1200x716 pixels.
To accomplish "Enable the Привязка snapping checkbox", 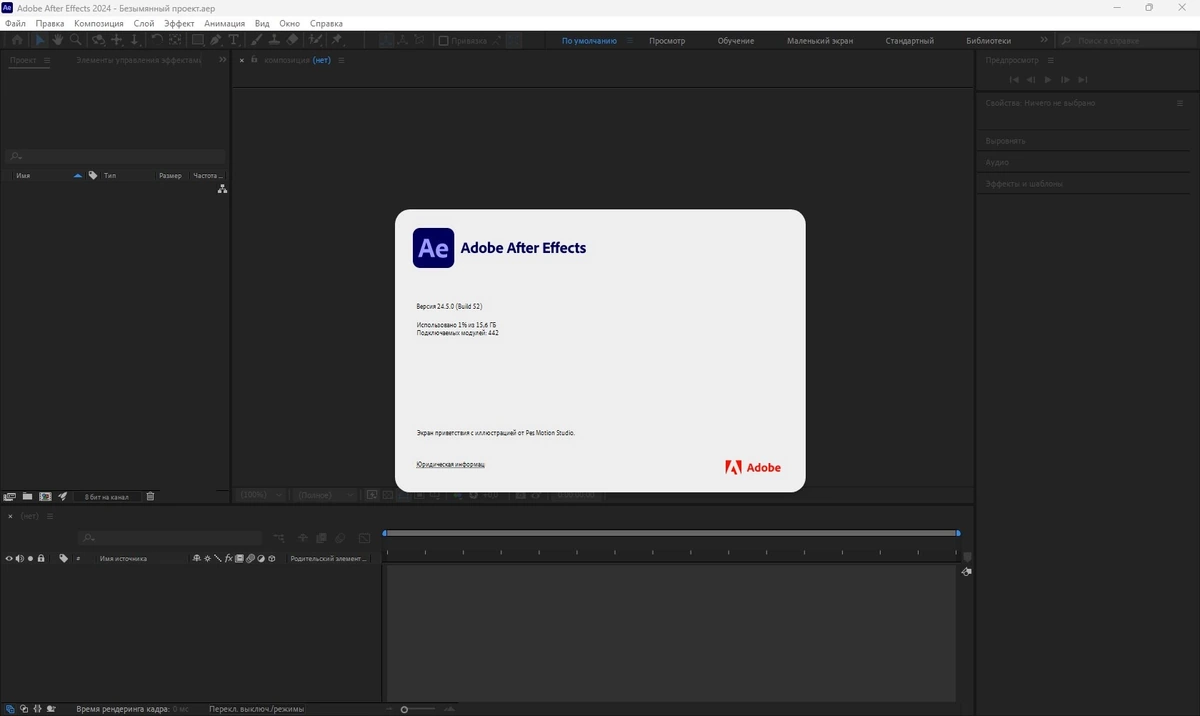I will pos(444,41).
